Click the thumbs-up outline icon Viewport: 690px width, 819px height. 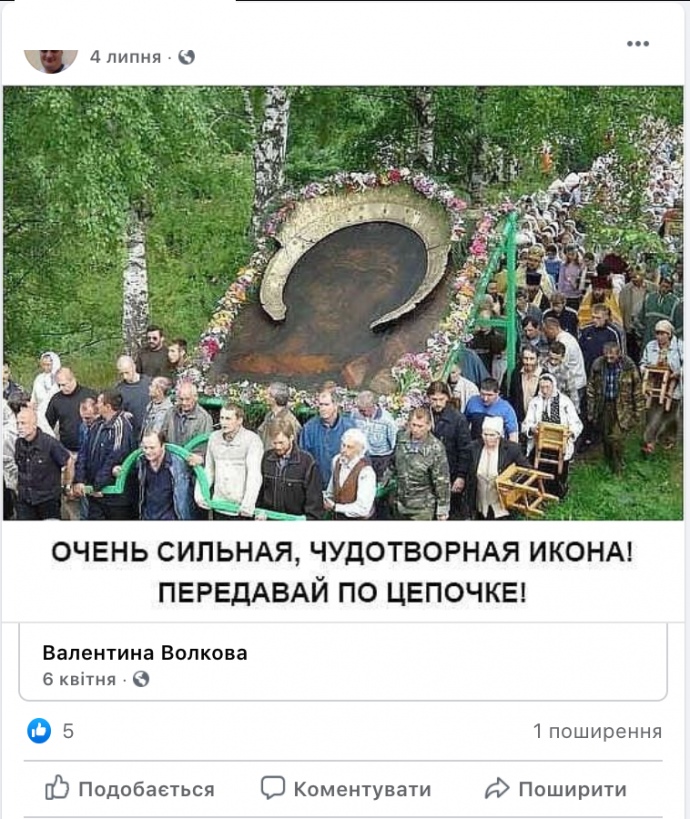(x=56, y=787)
